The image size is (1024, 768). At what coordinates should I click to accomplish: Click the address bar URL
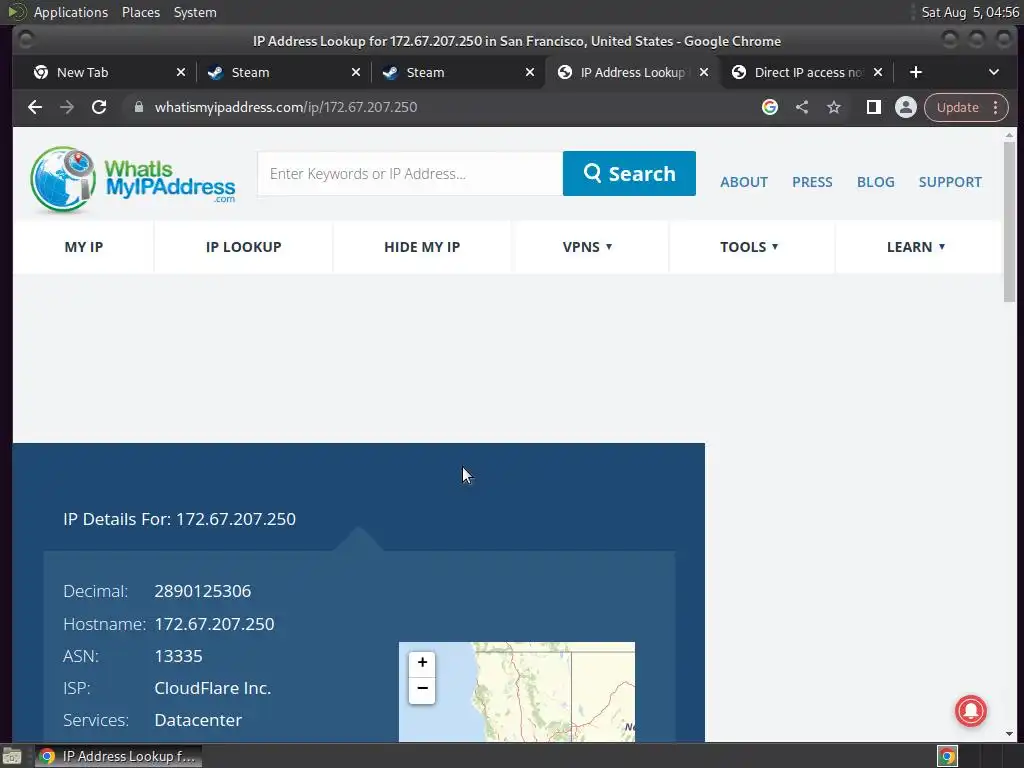click(x=285, y=107)
